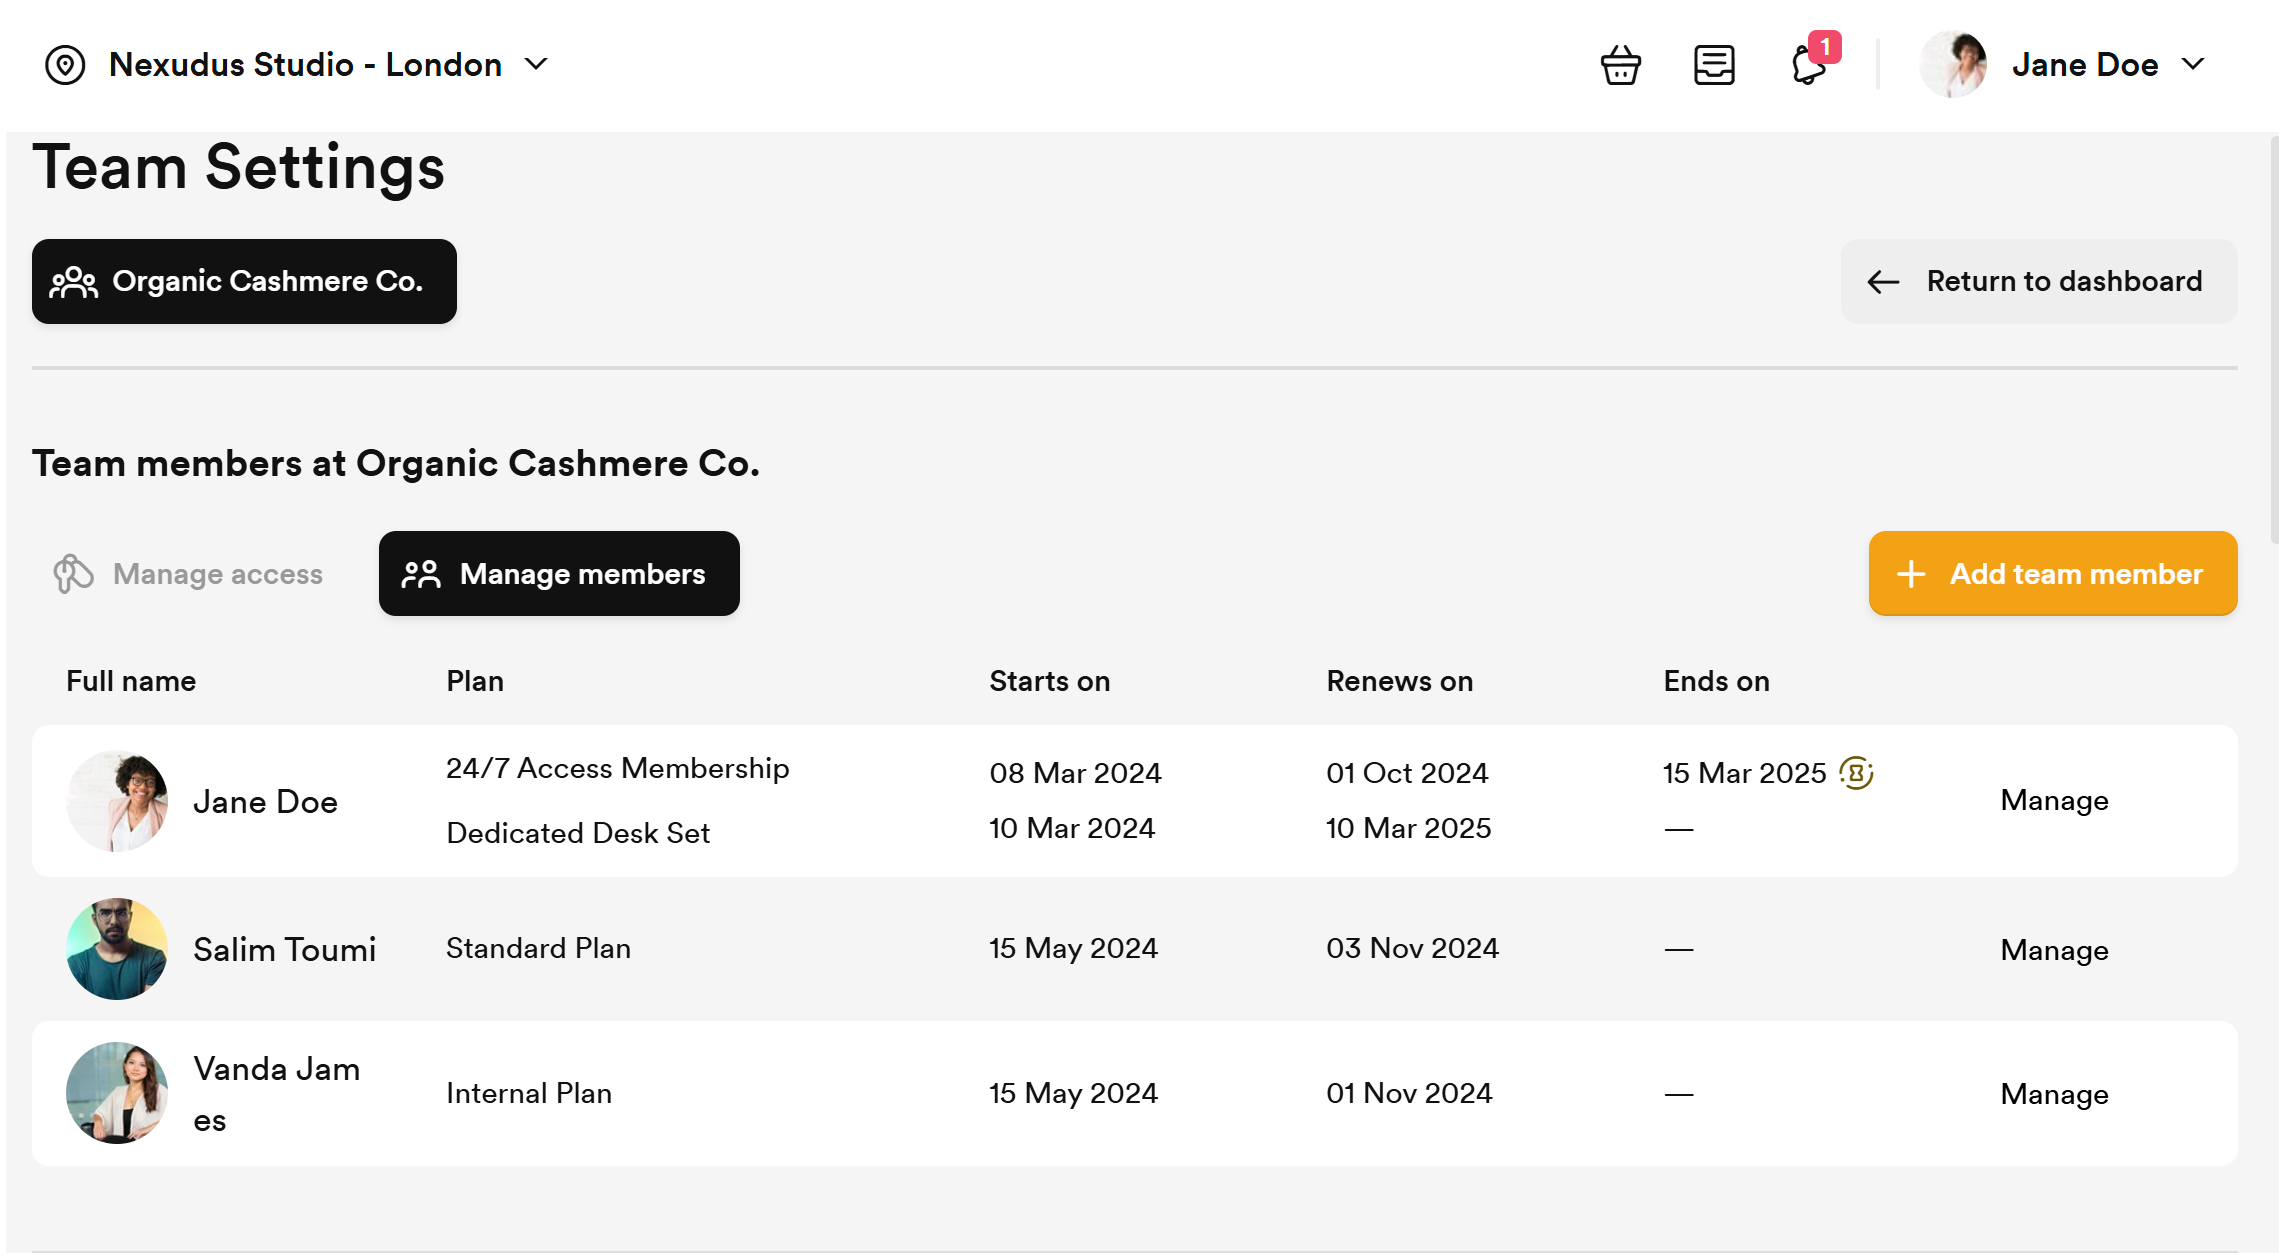Click Team members at Organic Cashmere Co. heading

(x=396, y=463)
